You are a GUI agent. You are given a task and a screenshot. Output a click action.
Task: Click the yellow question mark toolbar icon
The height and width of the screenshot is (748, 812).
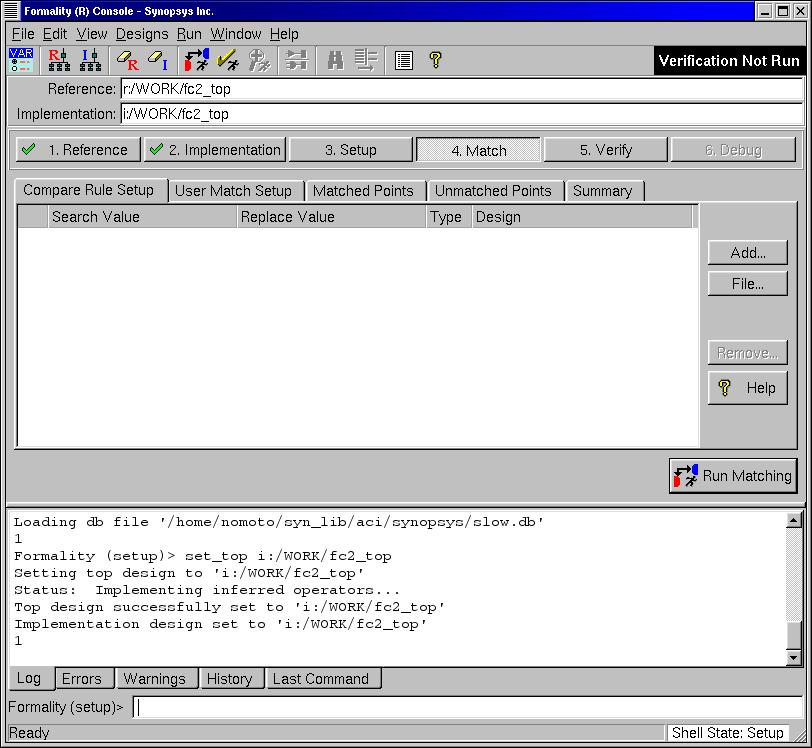click(435, 60)
